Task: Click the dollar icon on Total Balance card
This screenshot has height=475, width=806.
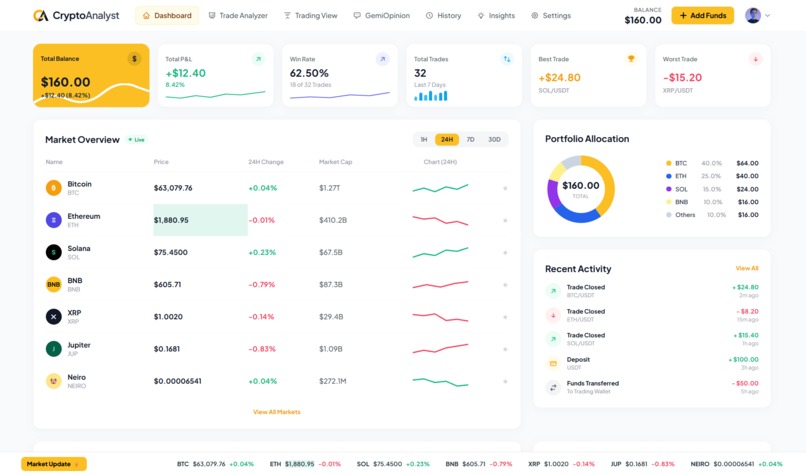Action: 134,59
